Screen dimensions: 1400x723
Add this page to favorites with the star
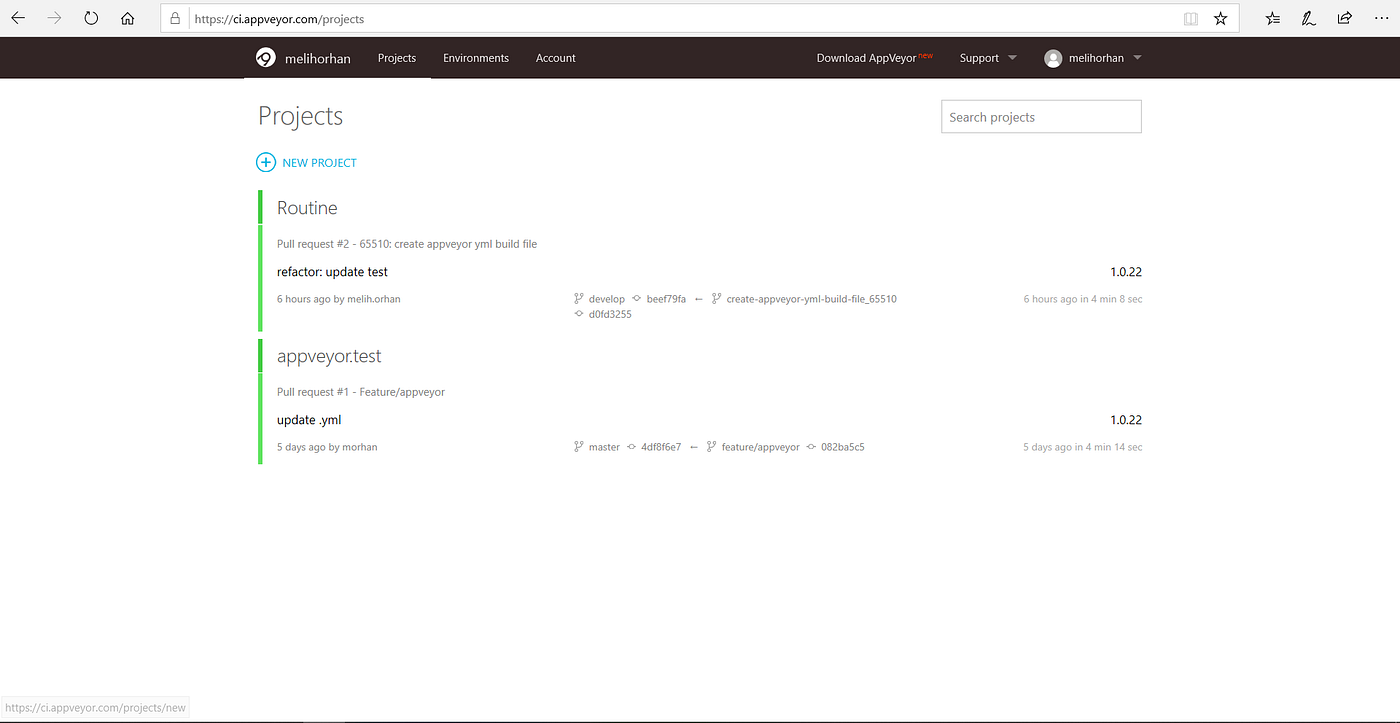click(x=1221, y=18)
